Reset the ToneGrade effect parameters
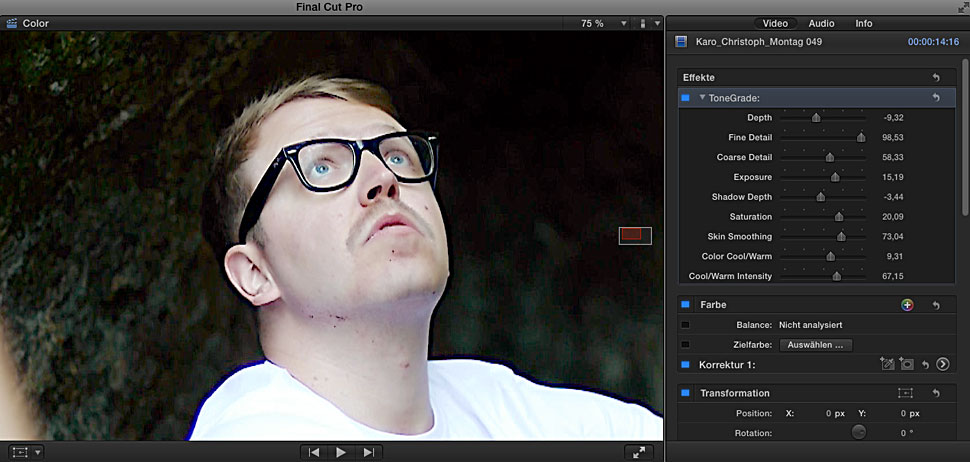 (x=936, y=97)
